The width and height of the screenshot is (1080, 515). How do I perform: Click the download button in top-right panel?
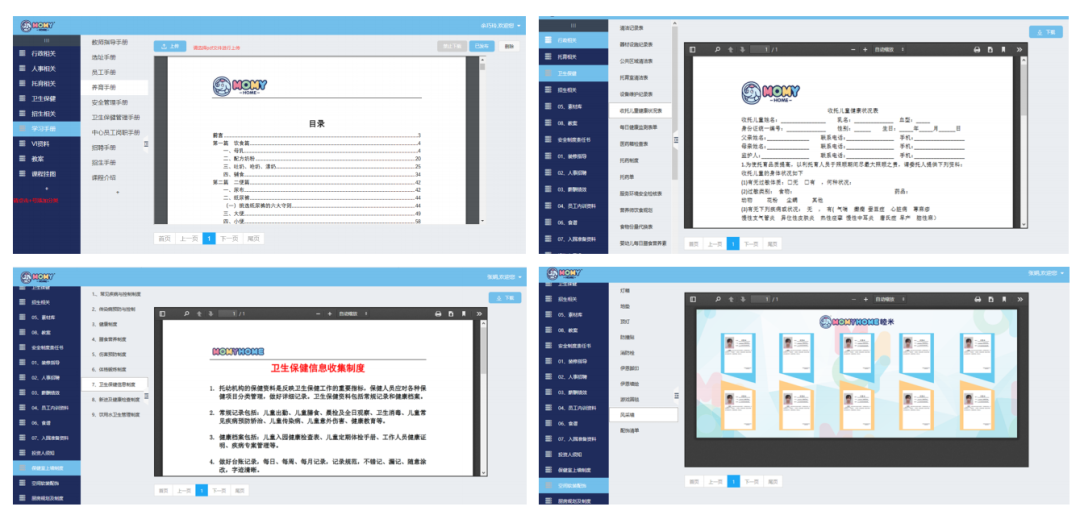(1045, 32)
